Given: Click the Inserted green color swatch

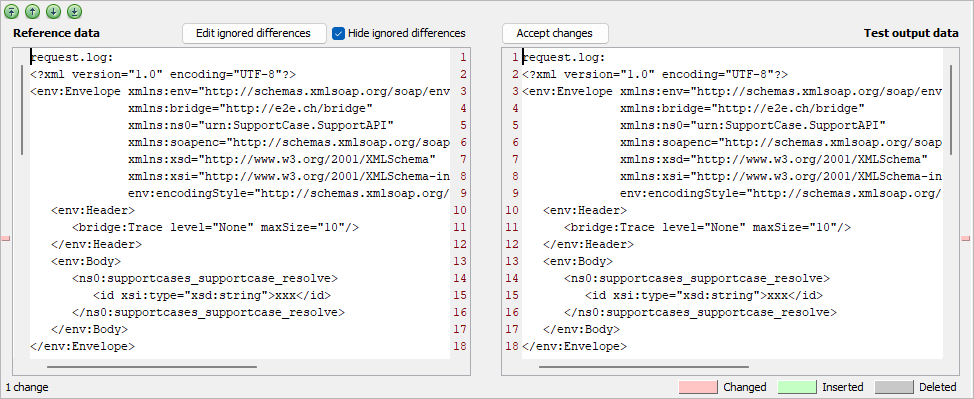Looking at the screenshot, I should tap(797, 387).
